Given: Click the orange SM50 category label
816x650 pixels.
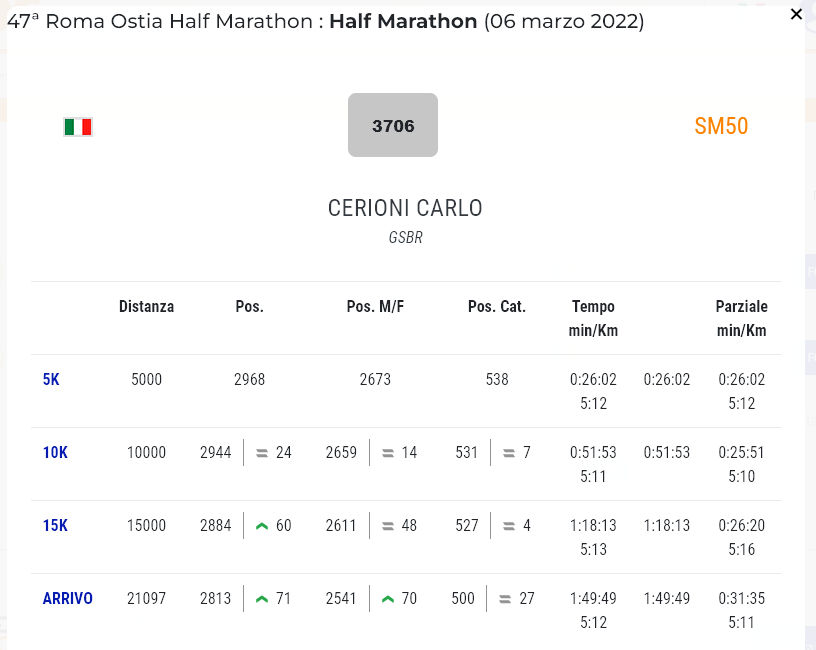Looking at the screenshot, I should tap(721, 126).
